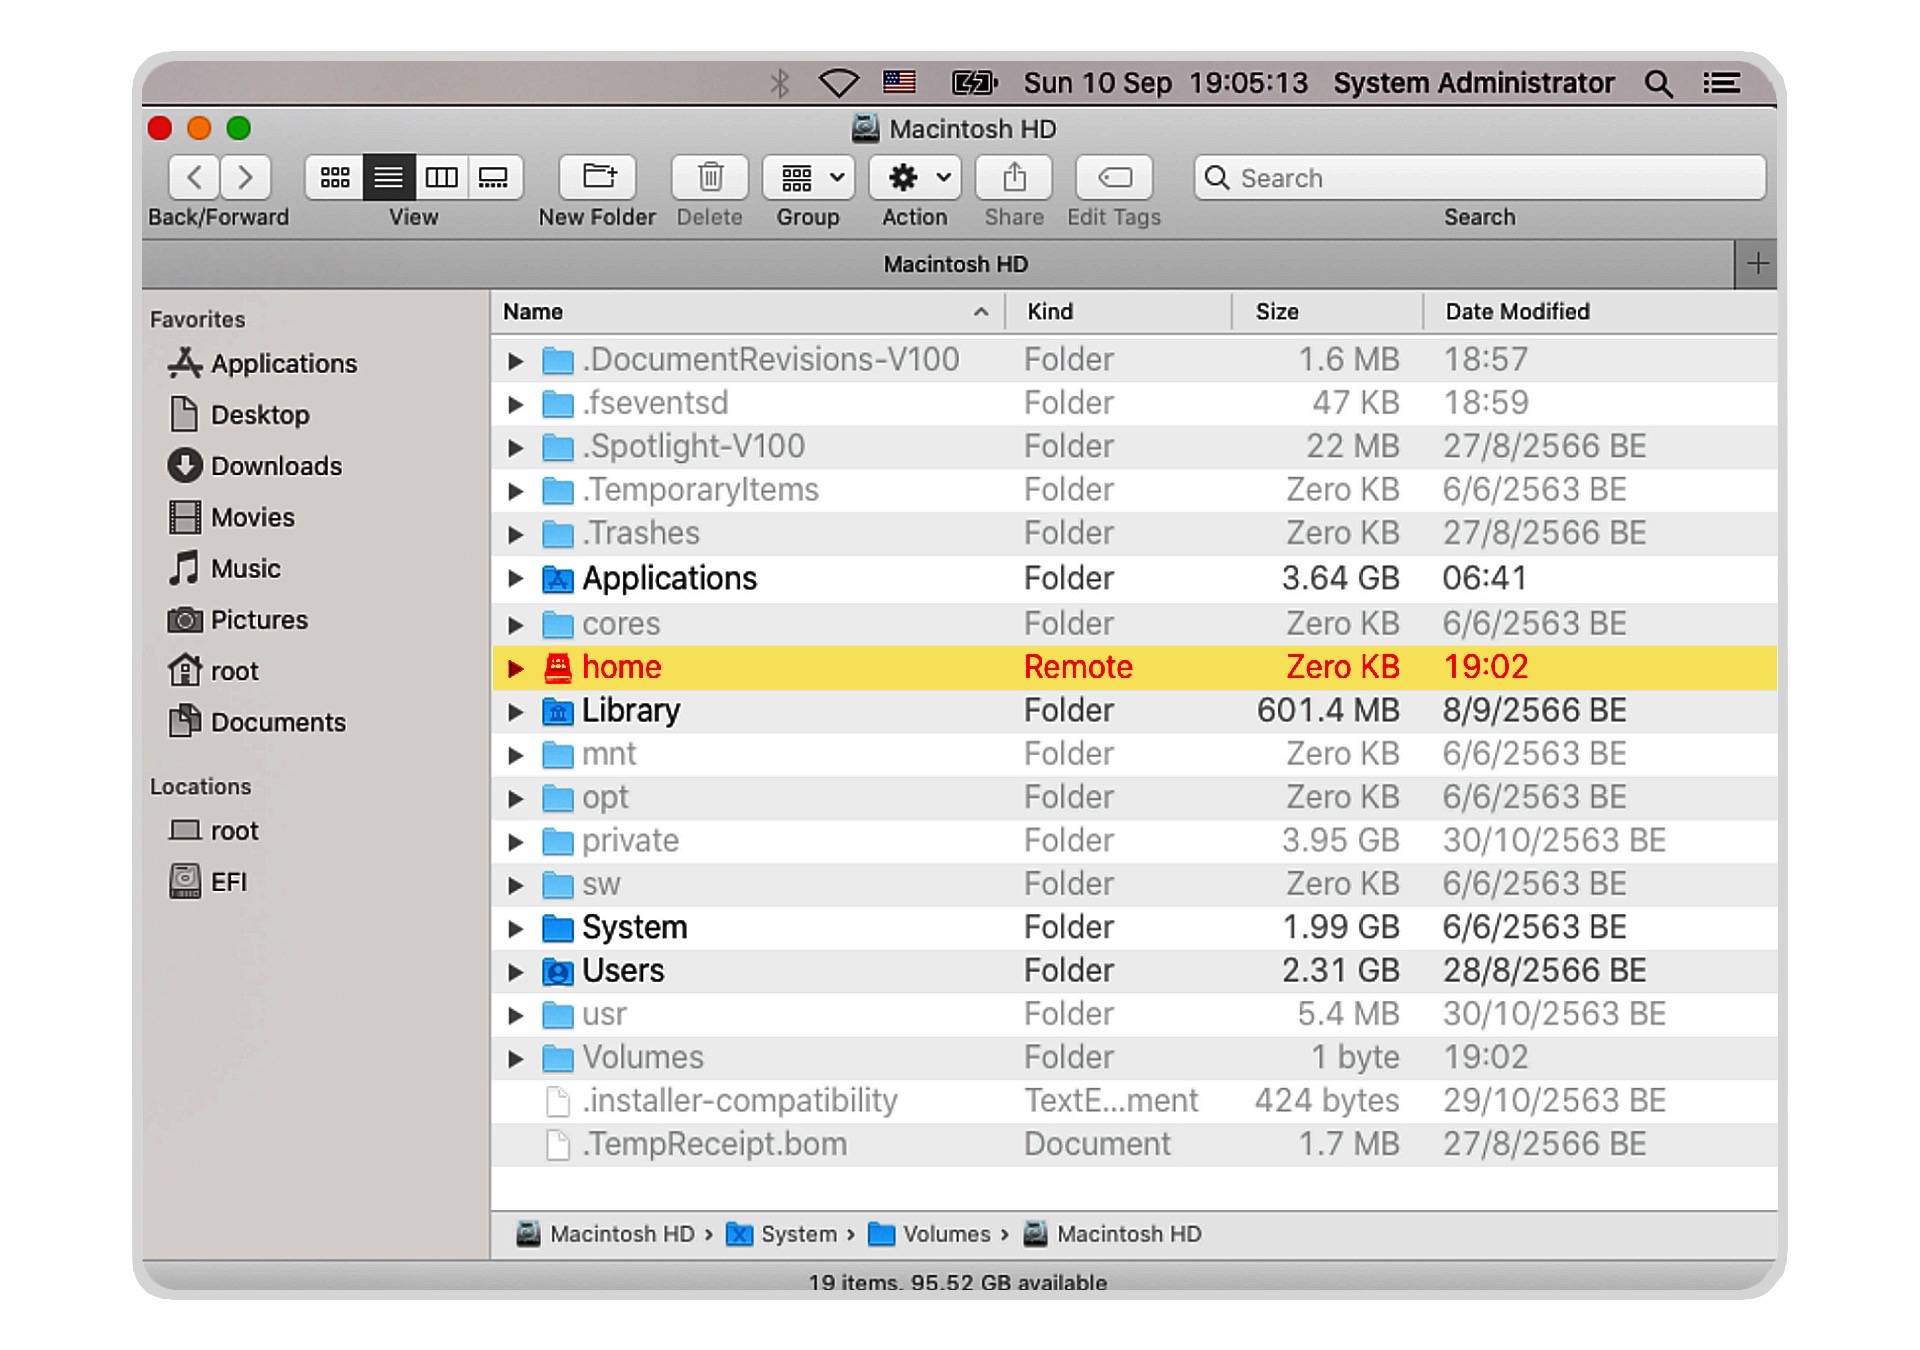1920x1350 pixels.
Task: Open the Group dropdown menu
Action: 806,177
